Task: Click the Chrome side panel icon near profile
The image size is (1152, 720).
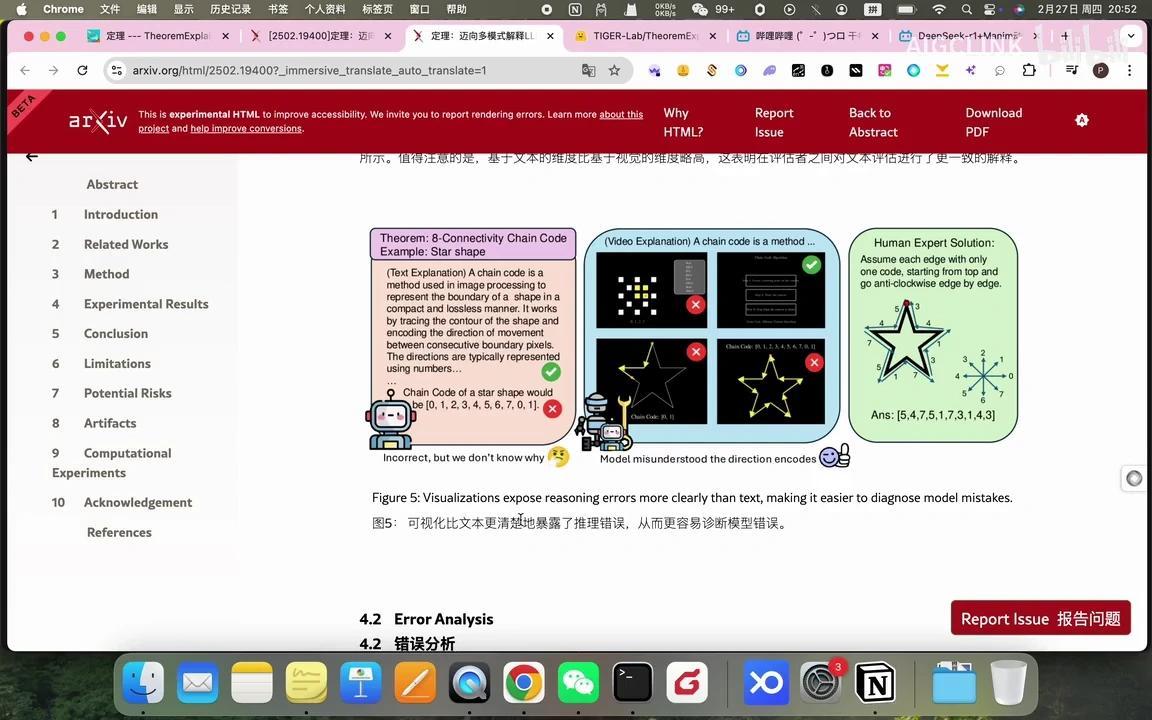Action: tap(1071, 71)
